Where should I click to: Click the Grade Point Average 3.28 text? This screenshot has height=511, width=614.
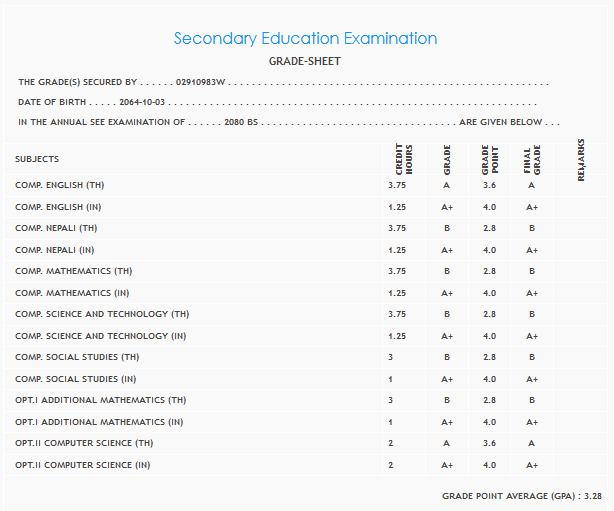[x=521, y=496]
